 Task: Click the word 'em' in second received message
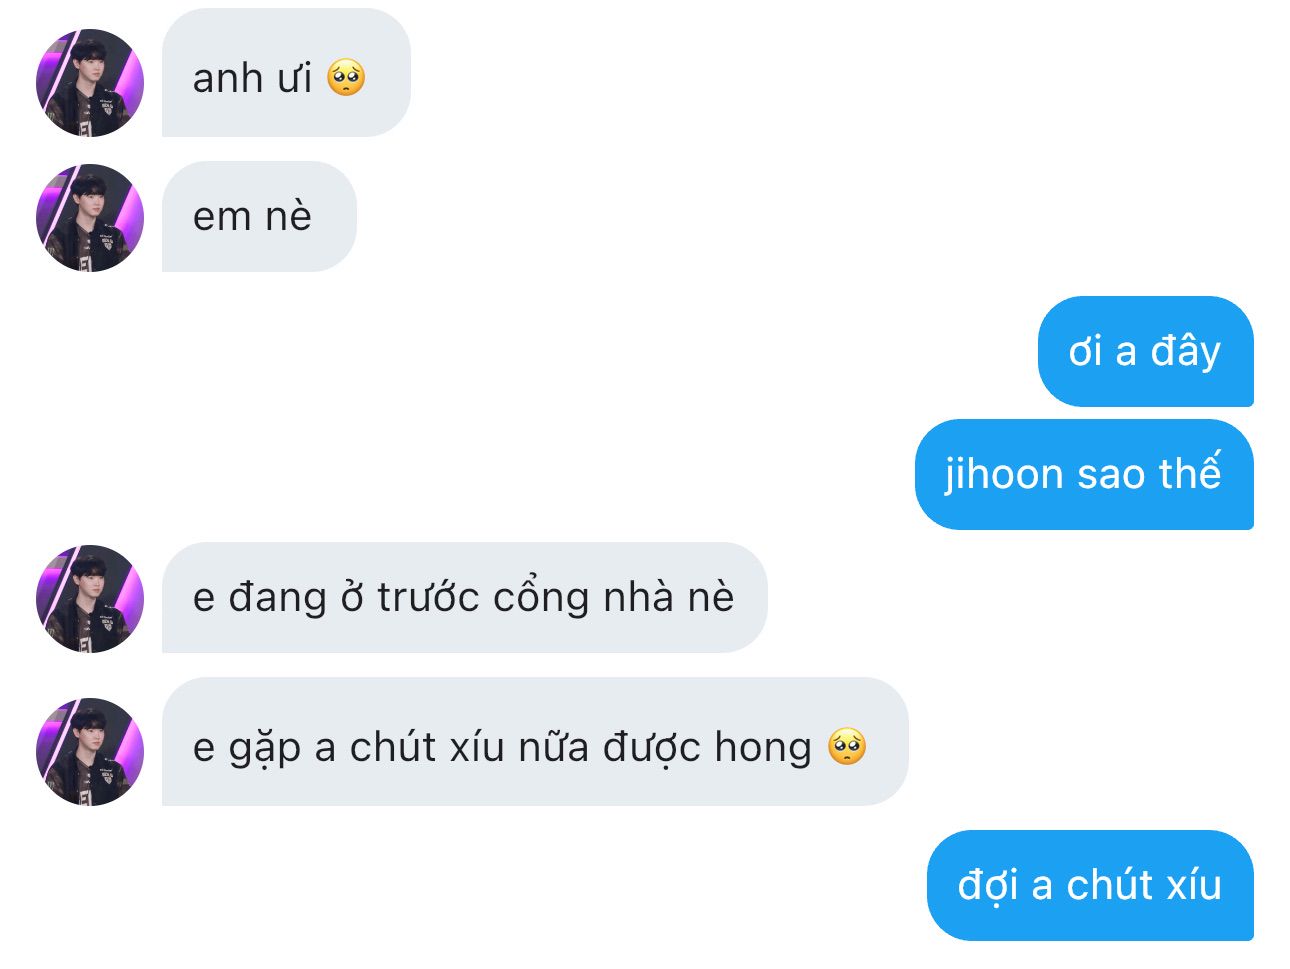pos(221,217)
